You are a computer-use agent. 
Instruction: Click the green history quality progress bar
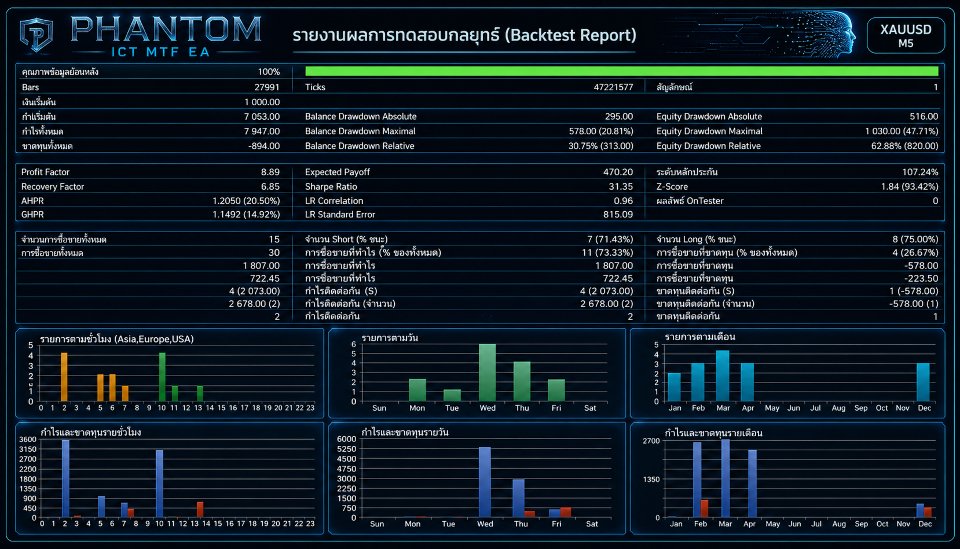[x=621, y=72]
